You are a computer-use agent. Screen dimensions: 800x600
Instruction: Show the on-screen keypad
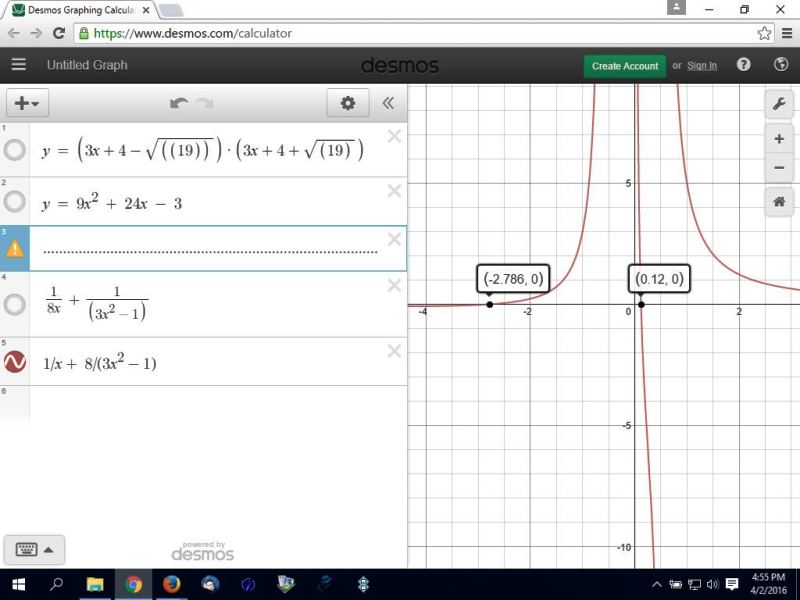34,549
